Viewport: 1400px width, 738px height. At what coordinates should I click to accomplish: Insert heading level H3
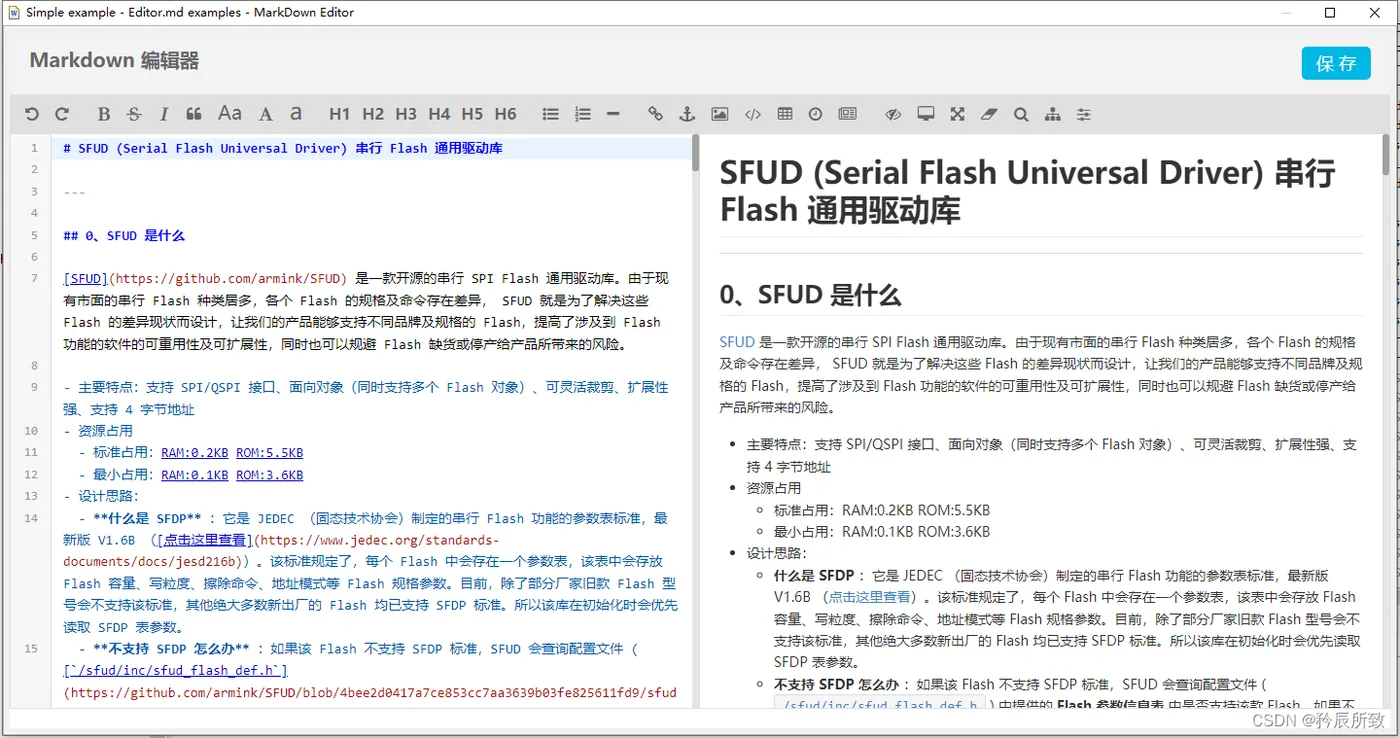(406, 114)
